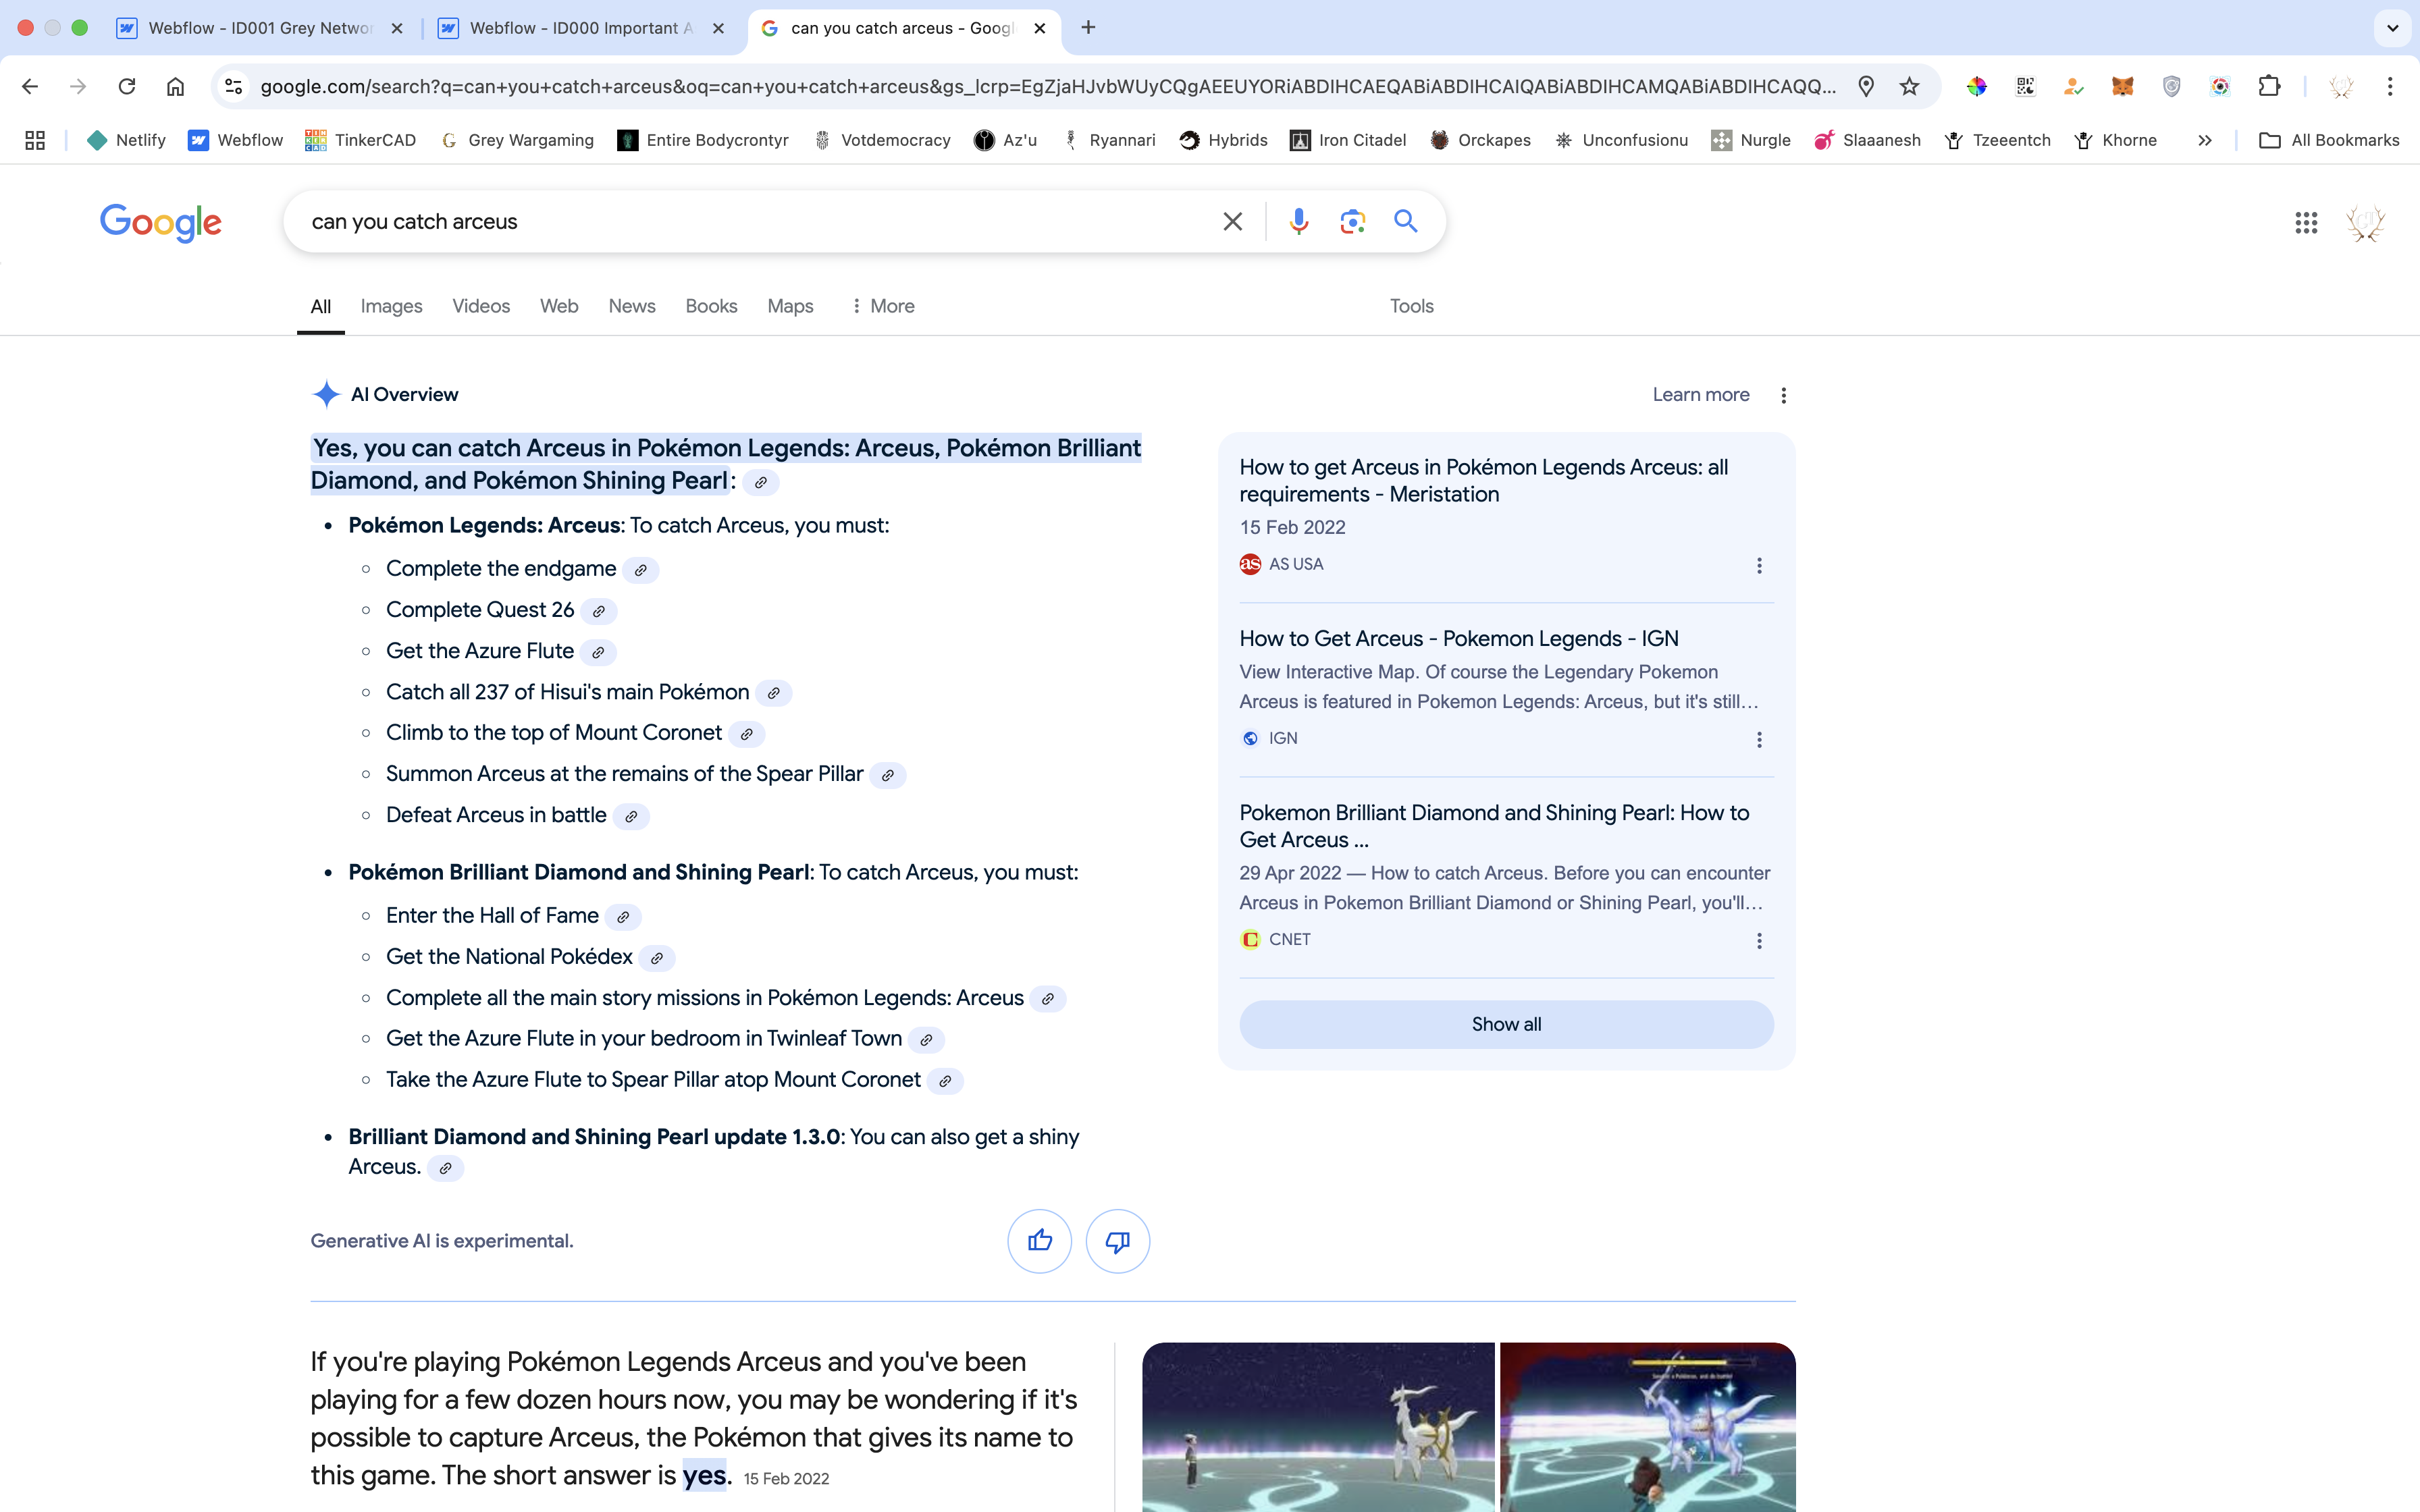Open options menu for the IGN source
2420x1512 pixels.
[x=1759, y=739]
